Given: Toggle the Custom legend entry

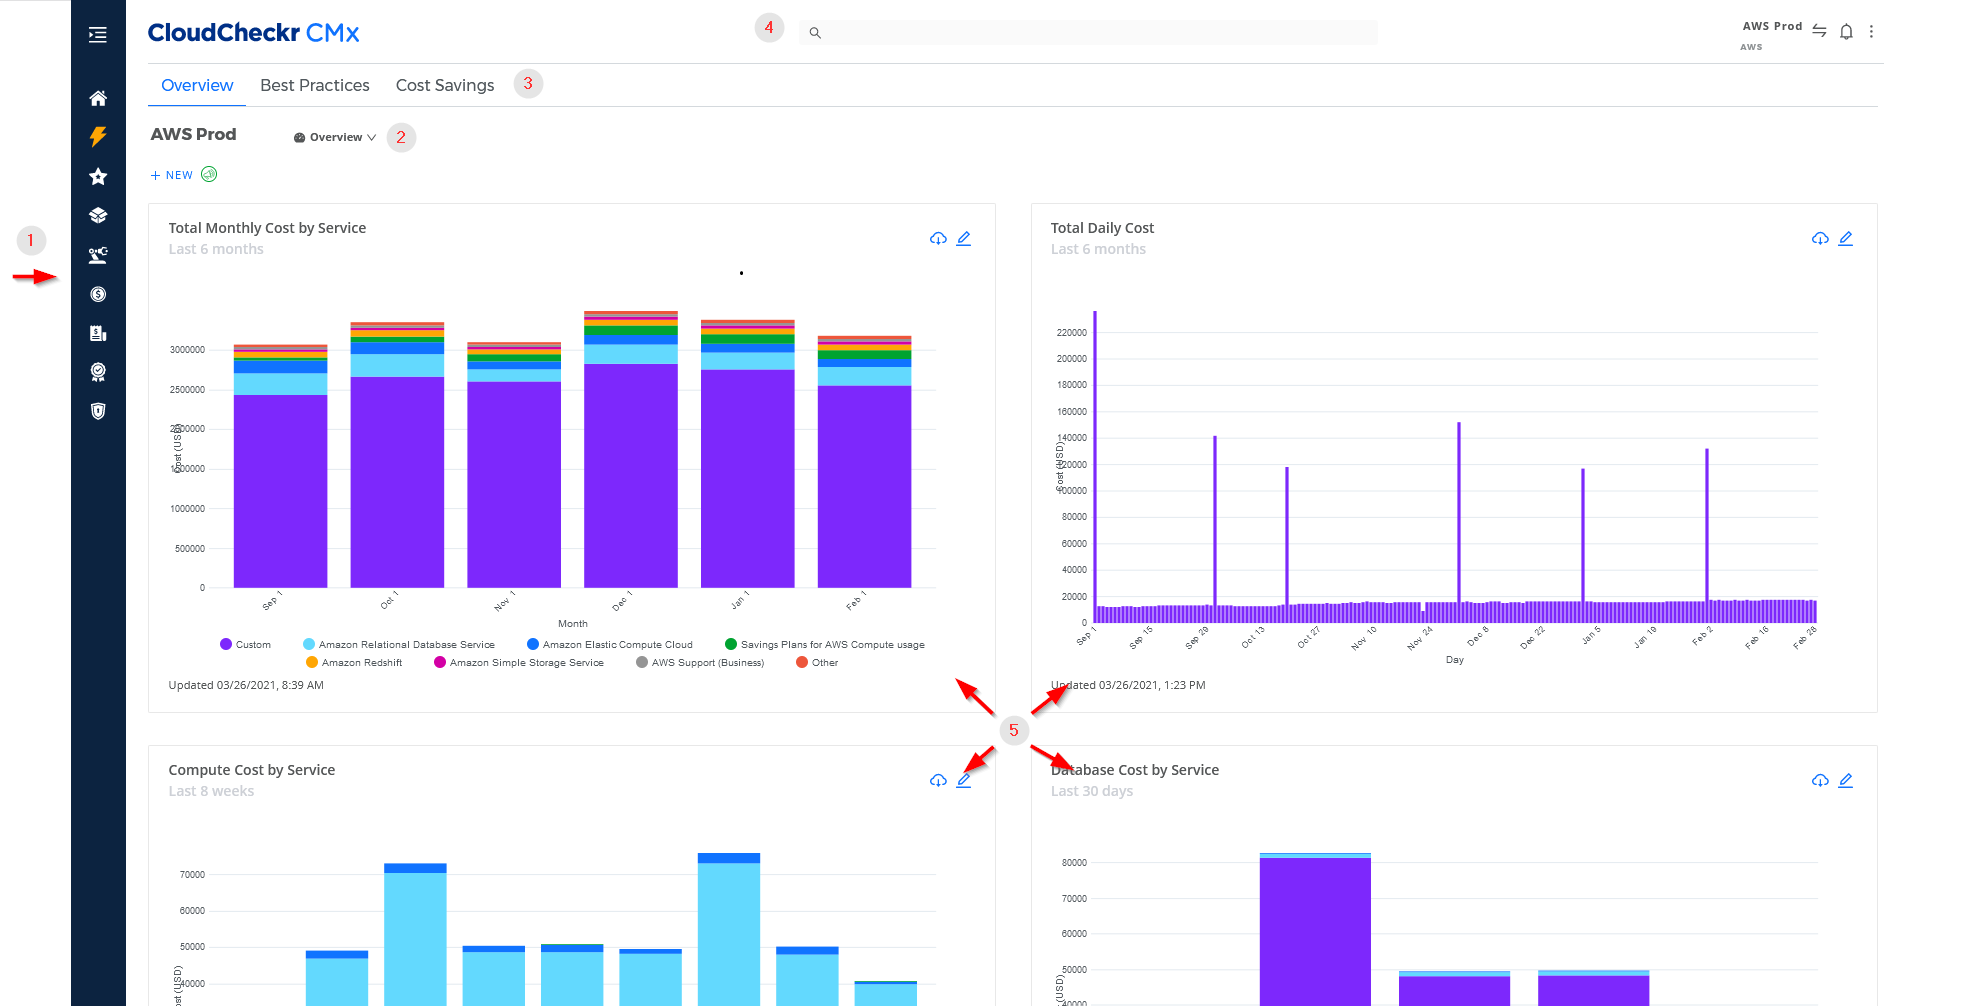Looking at the screenshot, I should point(246,644).
